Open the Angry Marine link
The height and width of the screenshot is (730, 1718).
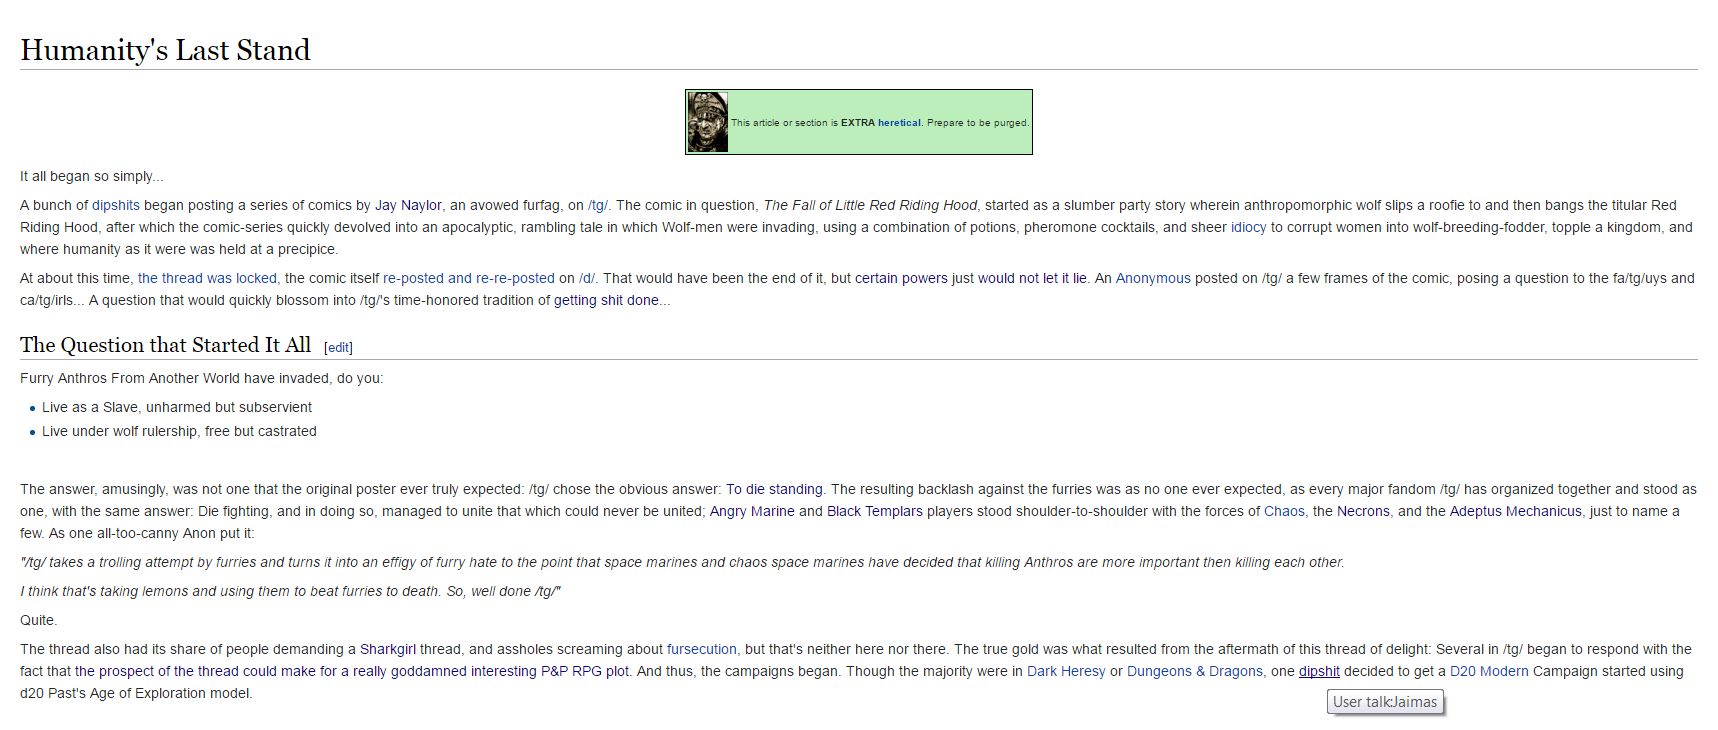[x=752, y=511]
